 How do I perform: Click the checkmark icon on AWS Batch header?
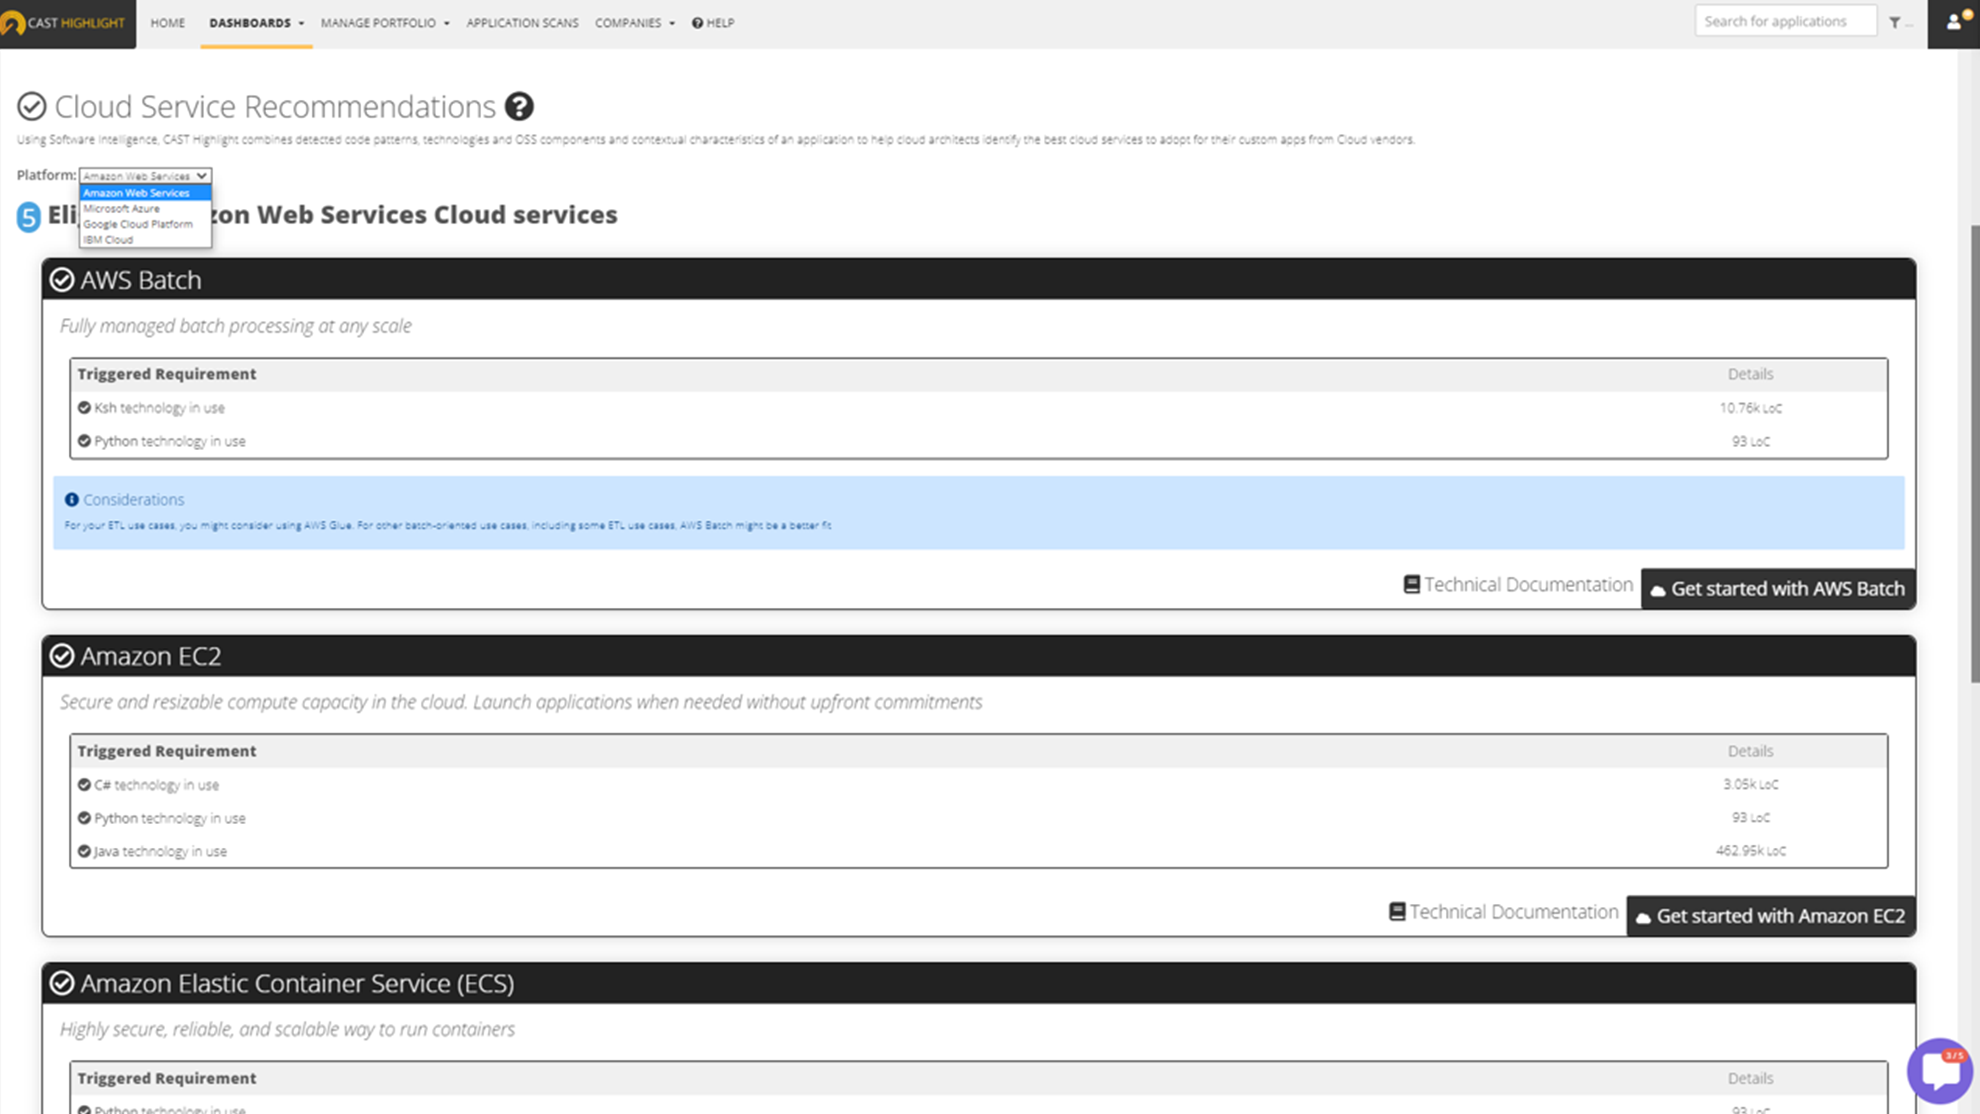[x=63, y=279]
